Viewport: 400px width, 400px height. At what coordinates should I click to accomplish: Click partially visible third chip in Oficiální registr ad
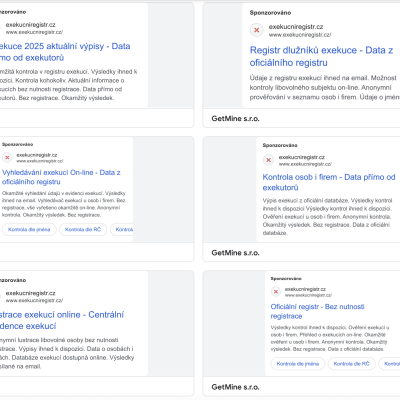pos(389,364)
